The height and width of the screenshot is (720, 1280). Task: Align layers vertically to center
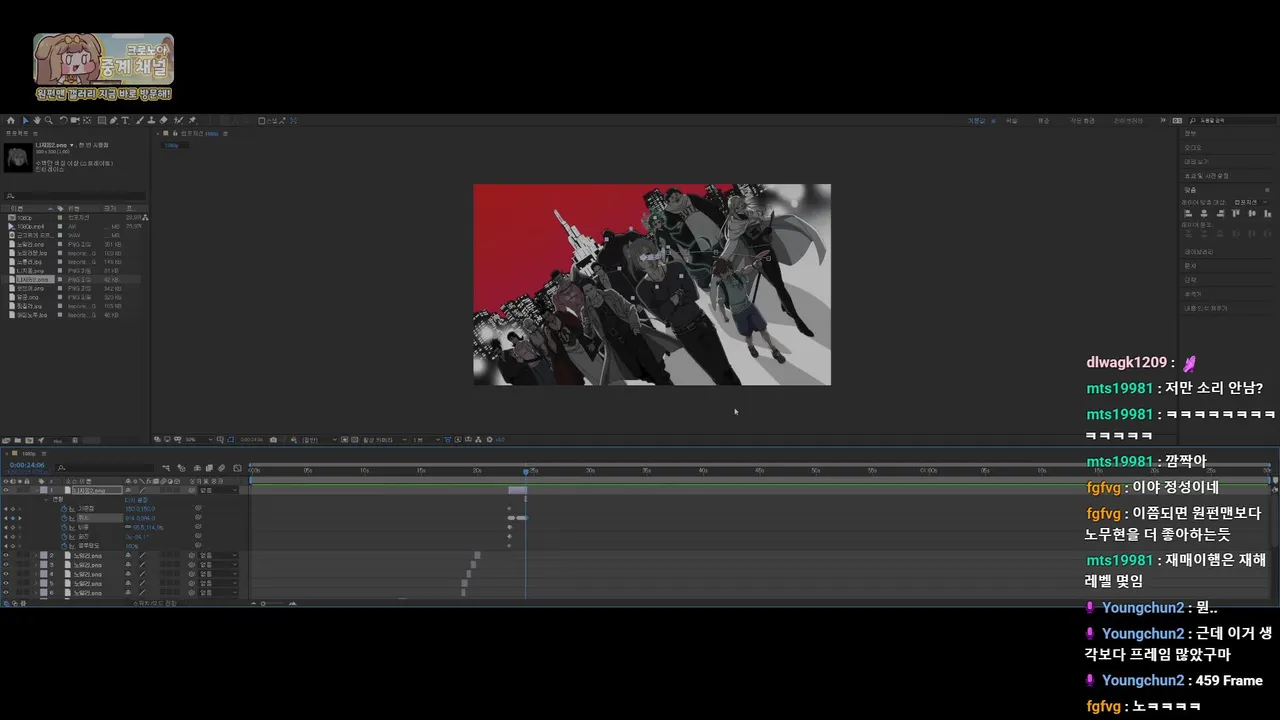pyautogui.click(x=1251, y=213)
